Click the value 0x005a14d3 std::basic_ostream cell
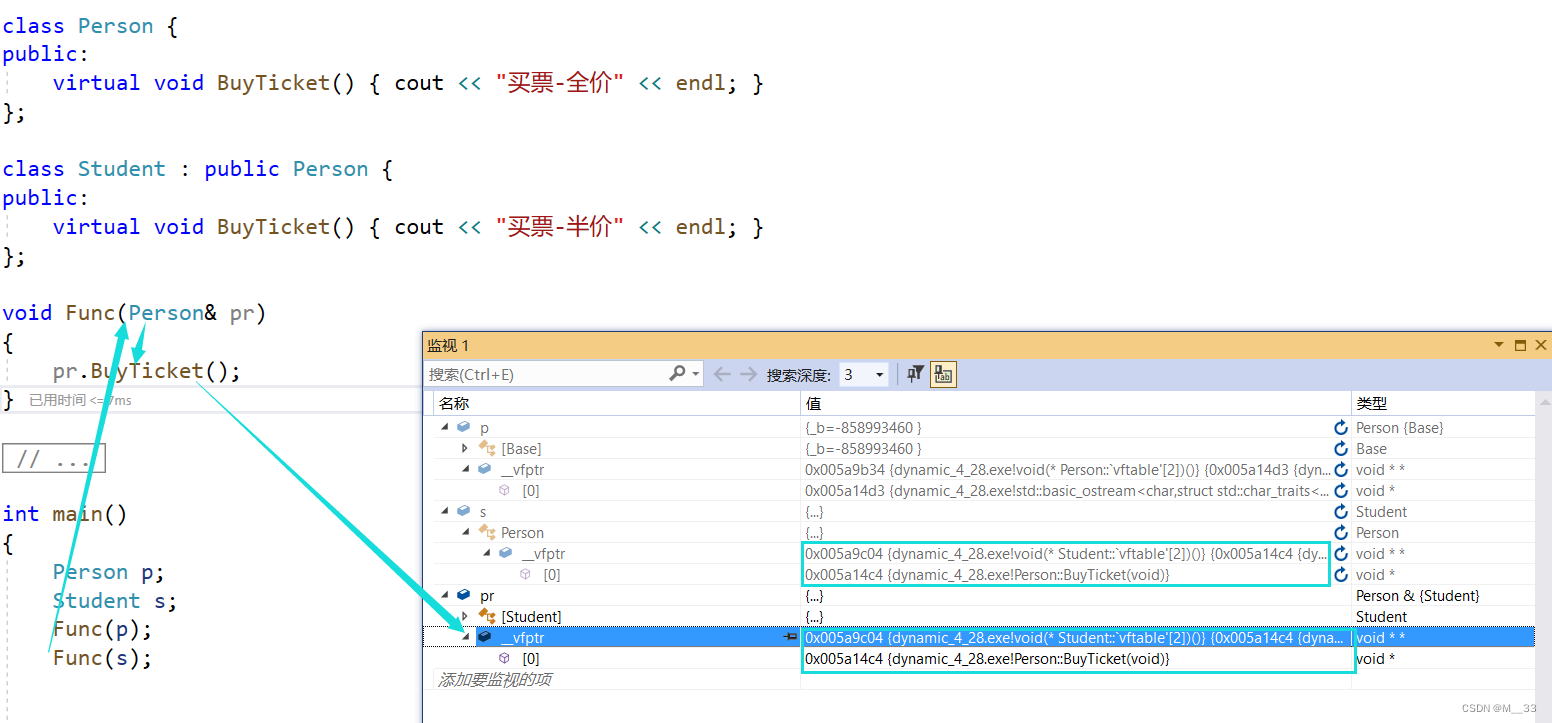Screen dimensions: 1552x723 coord(1067,490)
